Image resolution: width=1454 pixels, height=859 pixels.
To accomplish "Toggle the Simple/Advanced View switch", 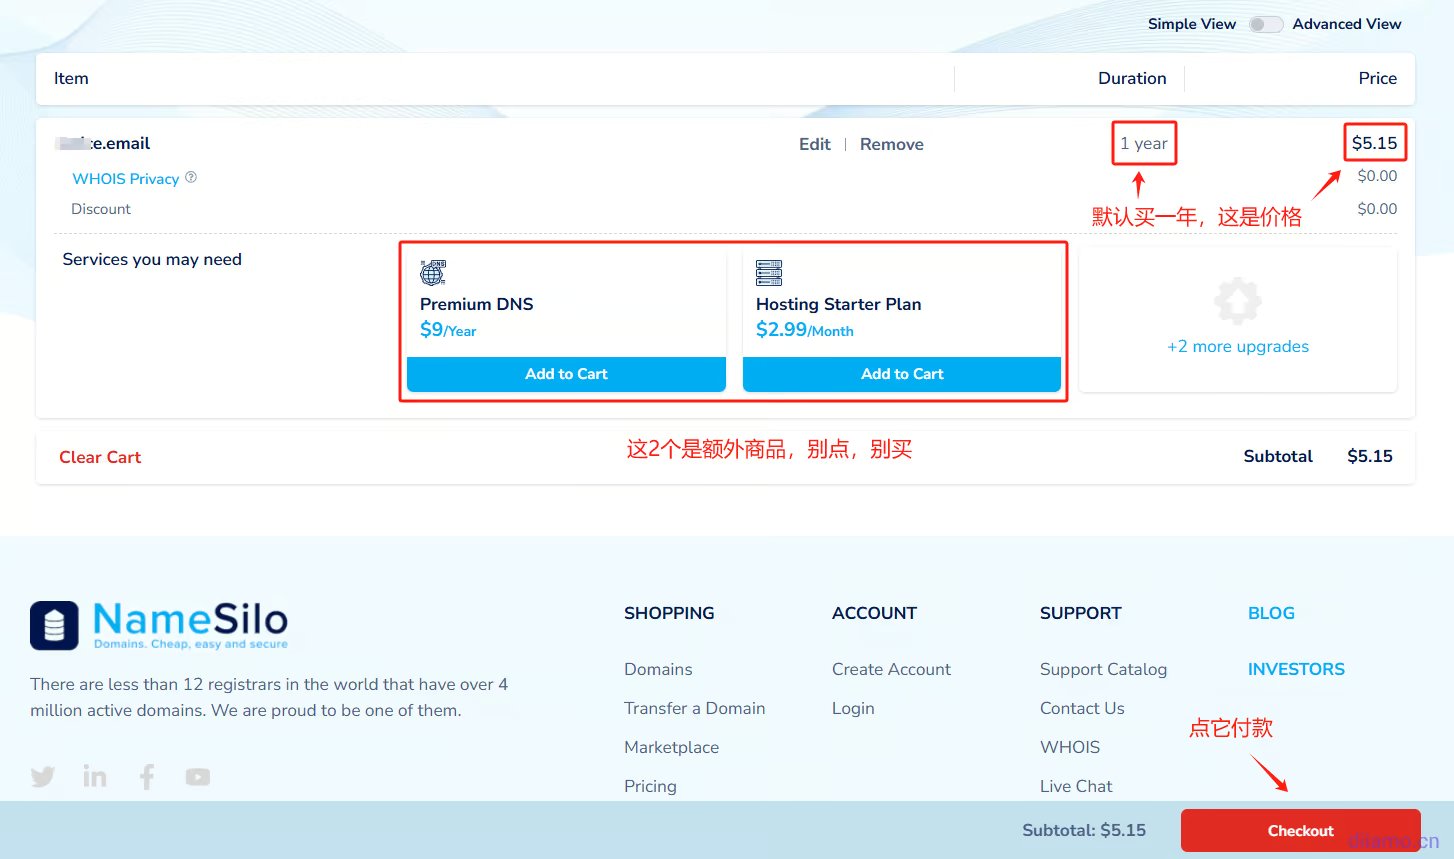I will coord(1265,24).
